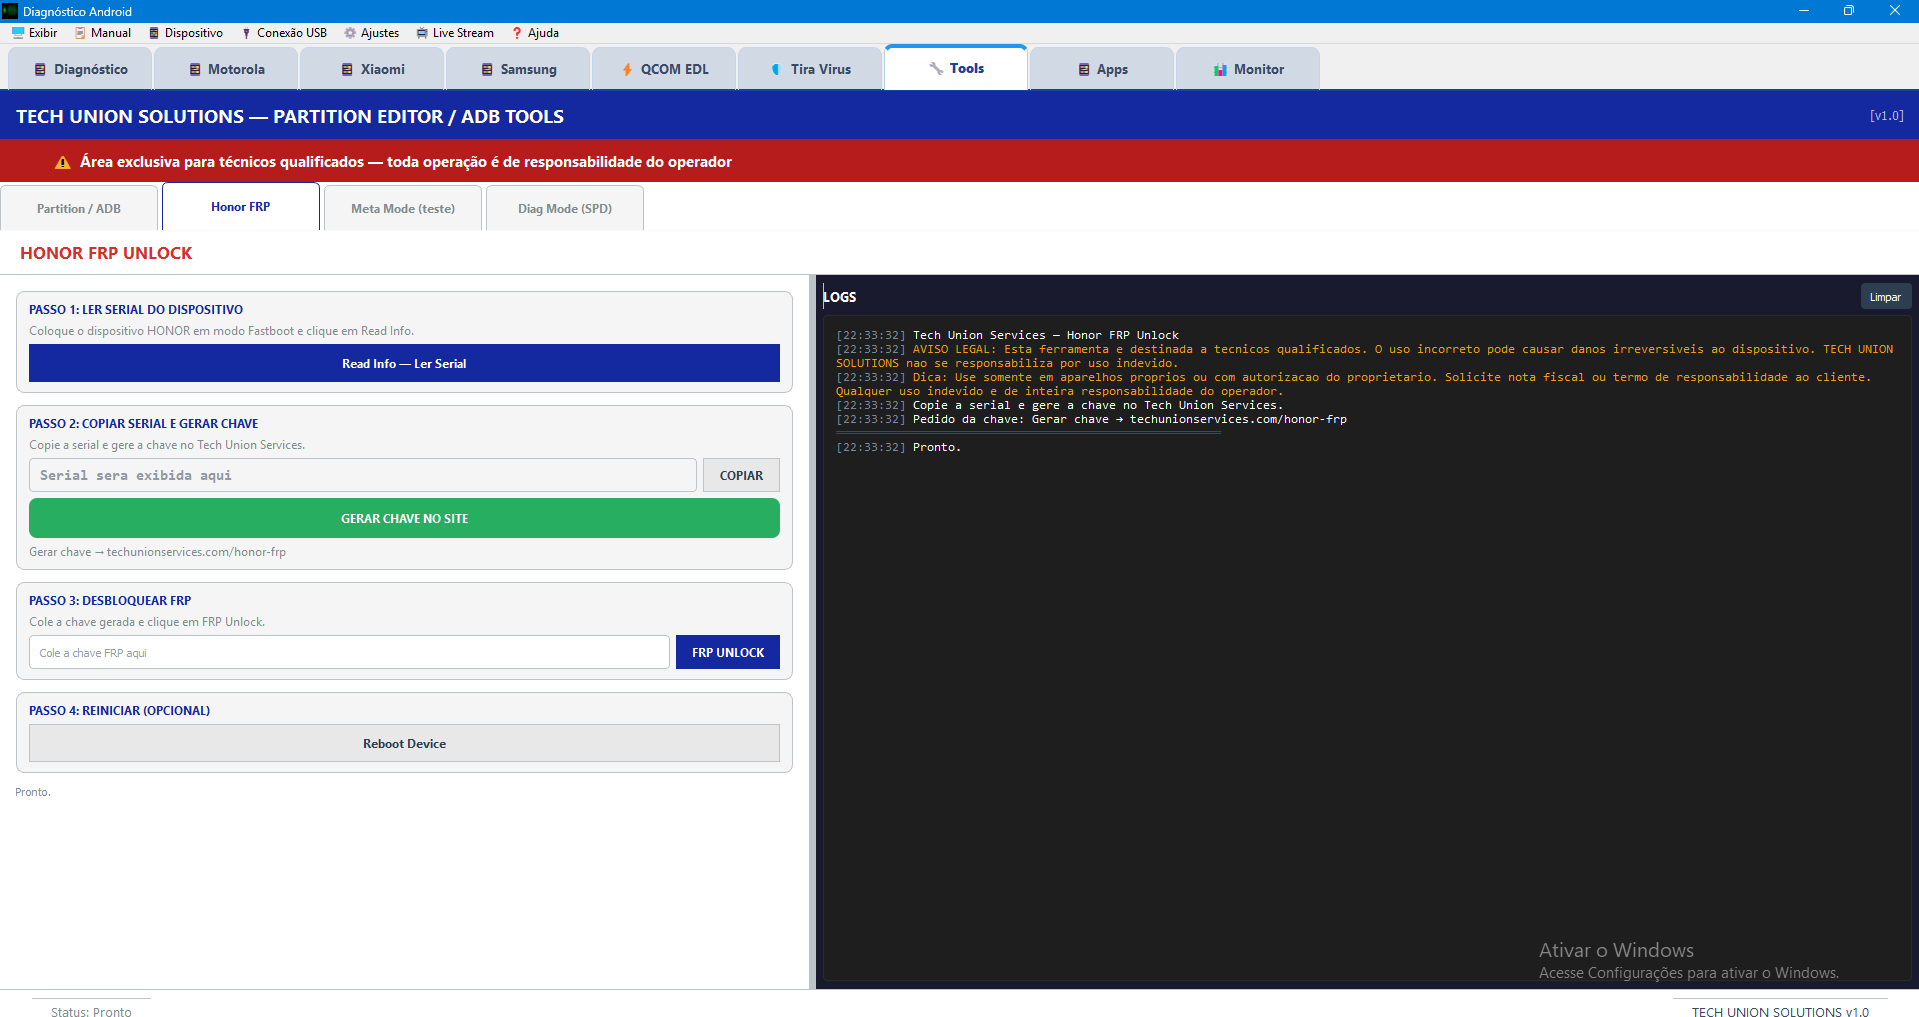Click the Reboot Device button

point(404,744)
